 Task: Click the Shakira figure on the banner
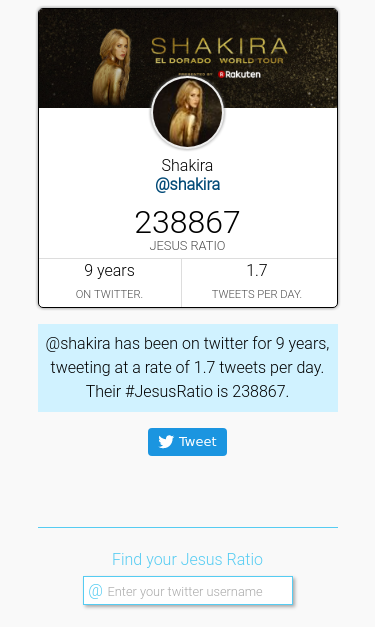pyautogui.click(x=112, y=67)
